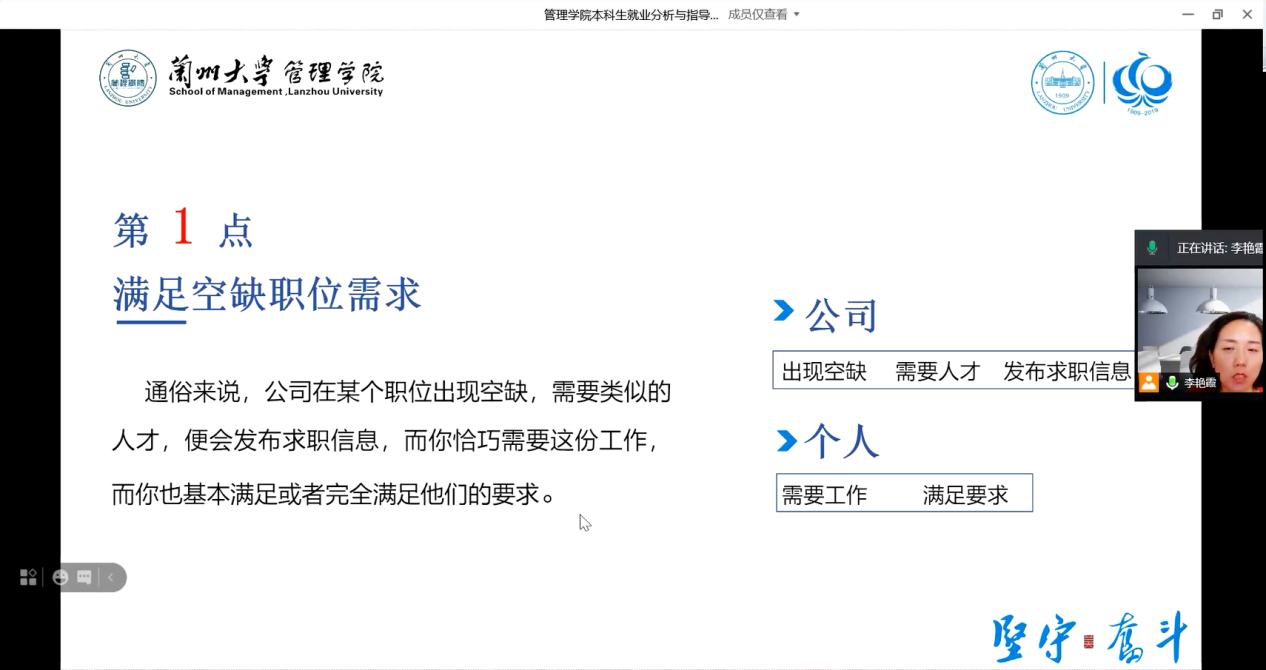Click the blue anniversary swirl logo
Screen dimensions: 1266x670
click(1142, 83)
